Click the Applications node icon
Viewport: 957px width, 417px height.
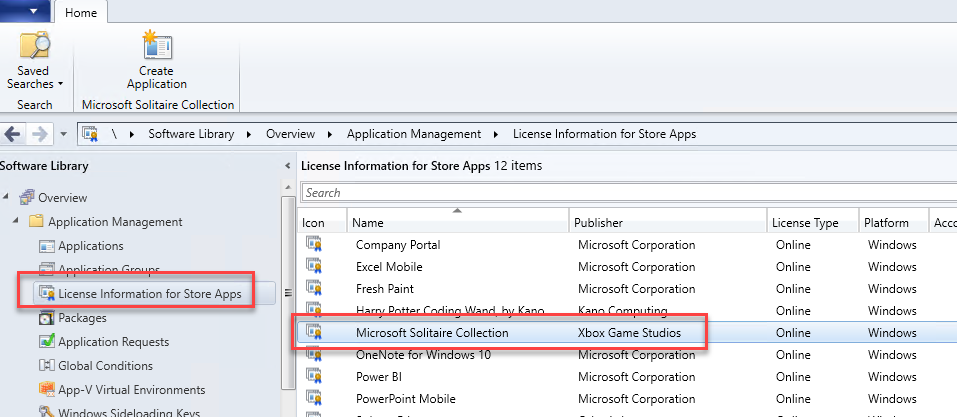(x=47, y=246)
